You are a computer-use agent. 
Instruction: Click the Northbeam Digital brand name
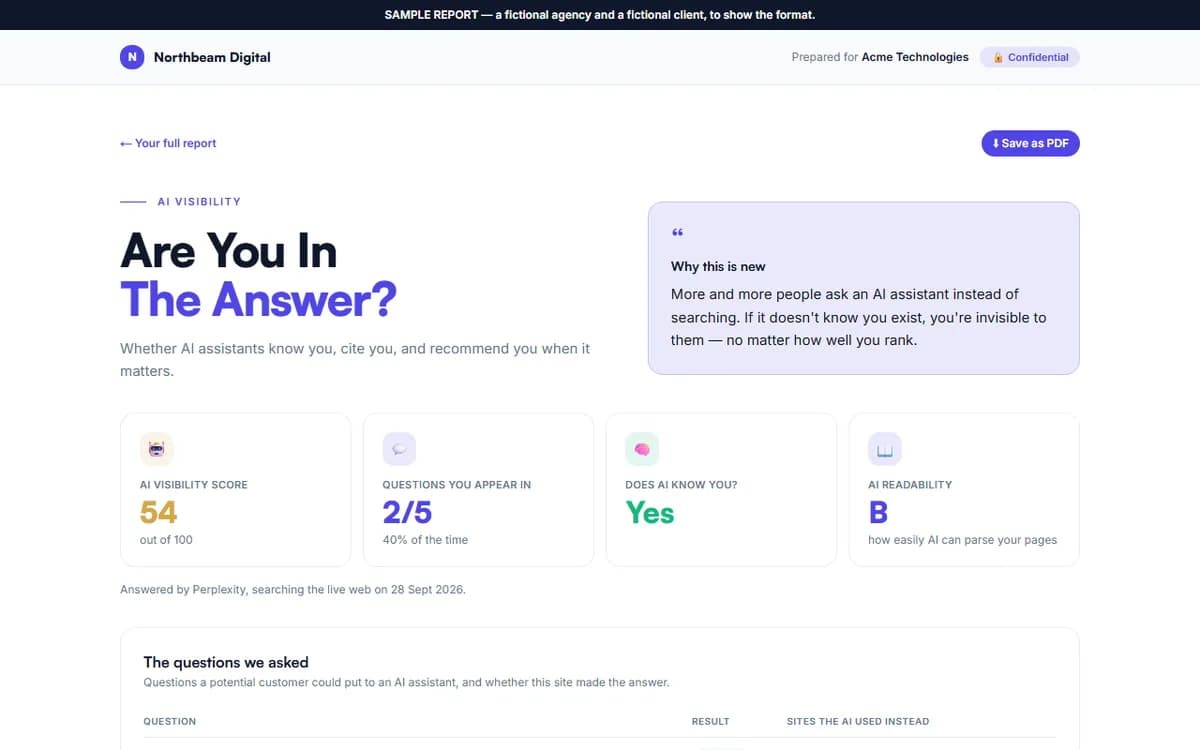point(212,57)
